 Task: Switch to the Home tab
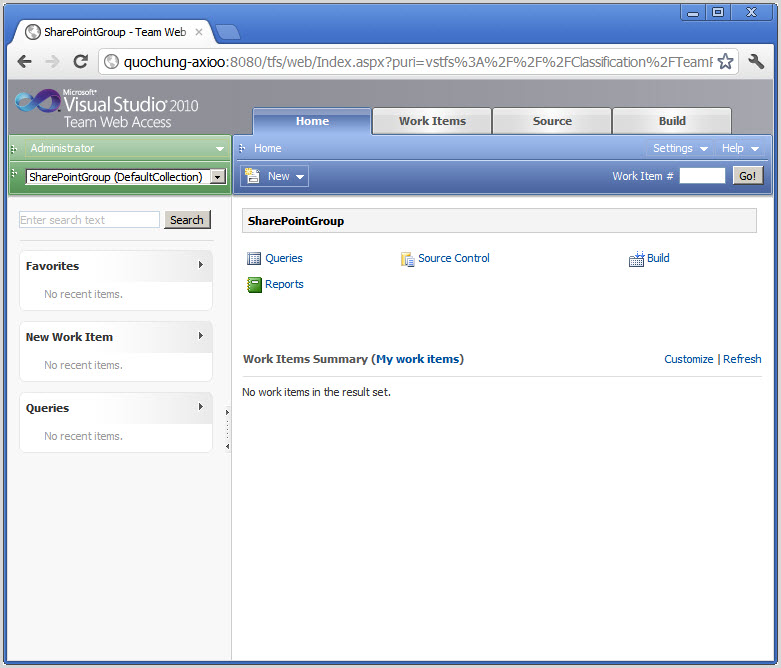312,121
